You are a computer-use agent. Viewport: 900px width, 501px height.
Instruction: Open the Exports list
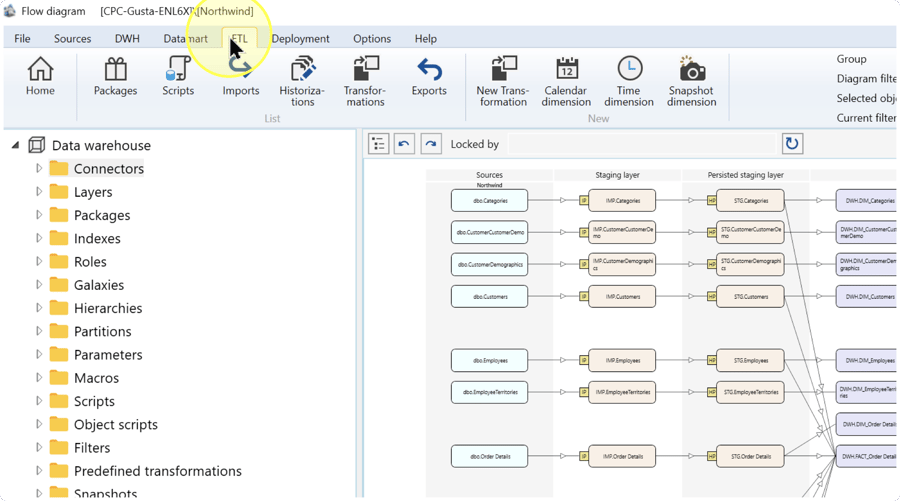pos(429,76)
